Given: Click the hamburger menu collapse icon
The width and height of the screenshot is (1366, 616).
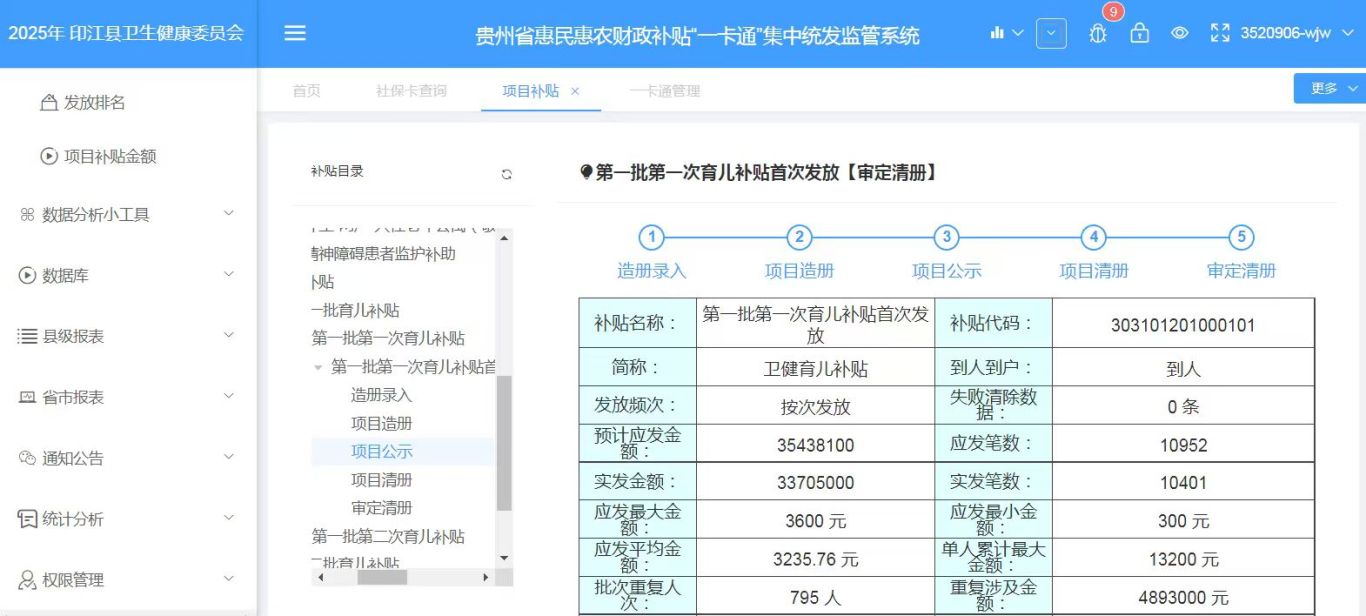Looking at the screenshot, I should click(x=294, y=33).
